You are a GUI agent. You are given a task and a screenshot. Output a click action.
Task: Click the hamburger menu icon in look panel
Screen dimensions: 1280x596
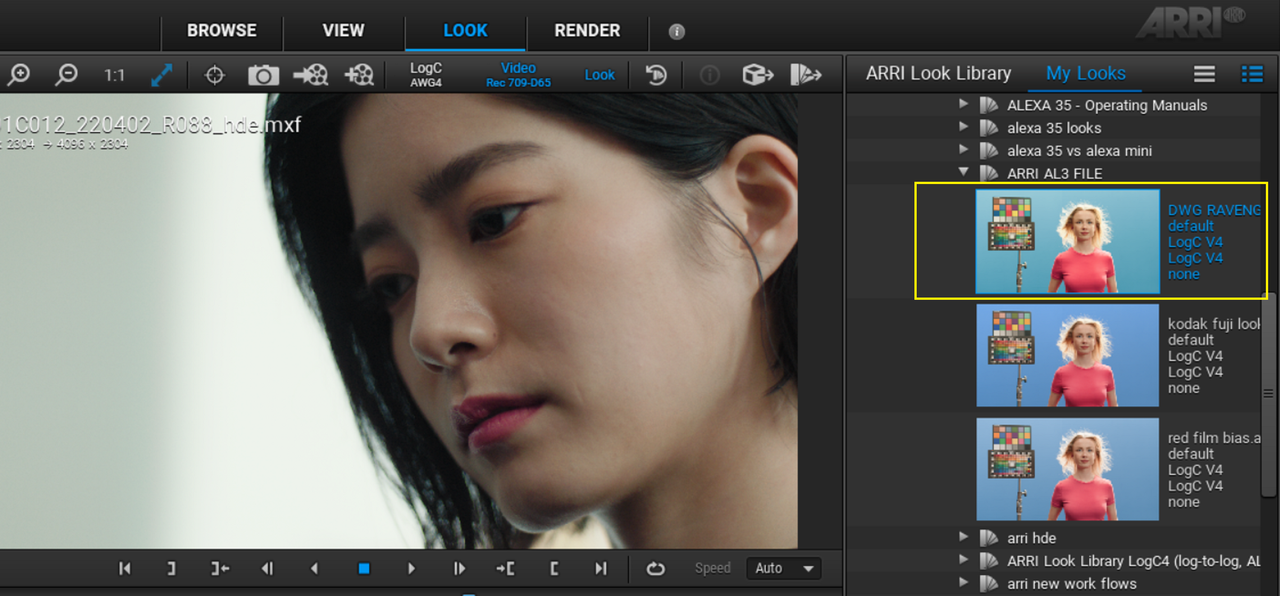point(1205,74)
